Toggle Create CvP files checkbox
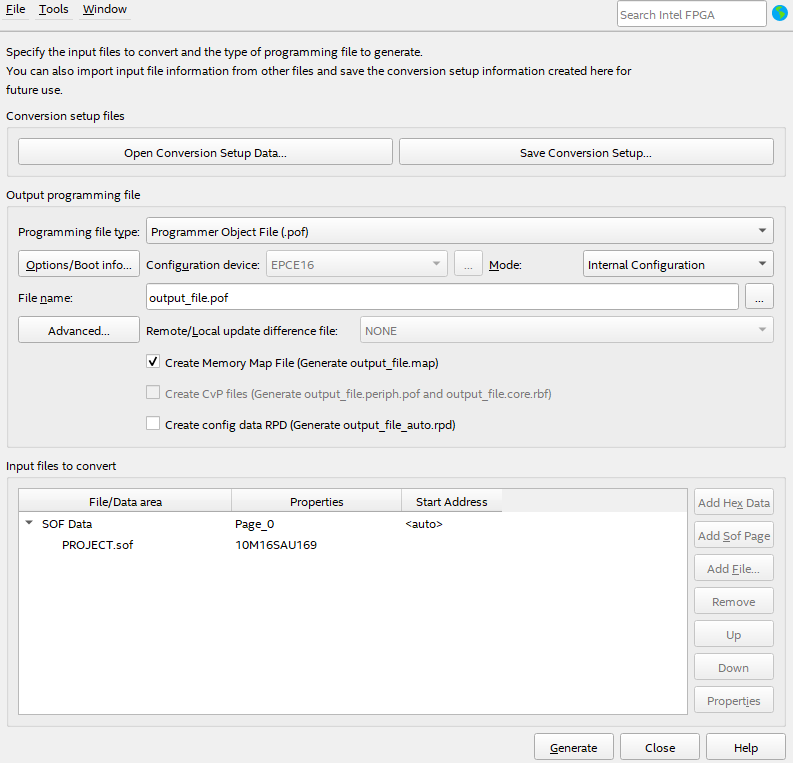 (x=153, y=393)
